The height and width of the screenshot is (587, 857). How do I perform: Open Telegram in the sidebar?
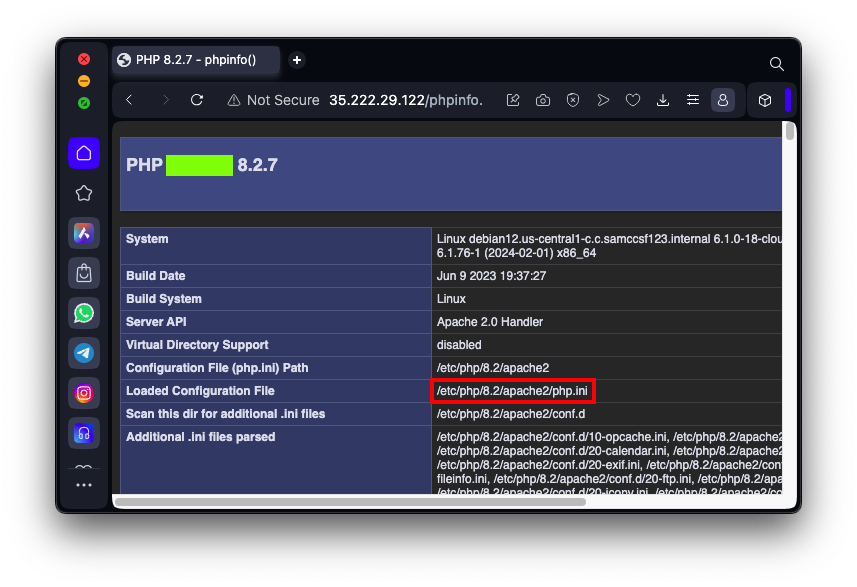pyautogui.click(x=84, y=353)
